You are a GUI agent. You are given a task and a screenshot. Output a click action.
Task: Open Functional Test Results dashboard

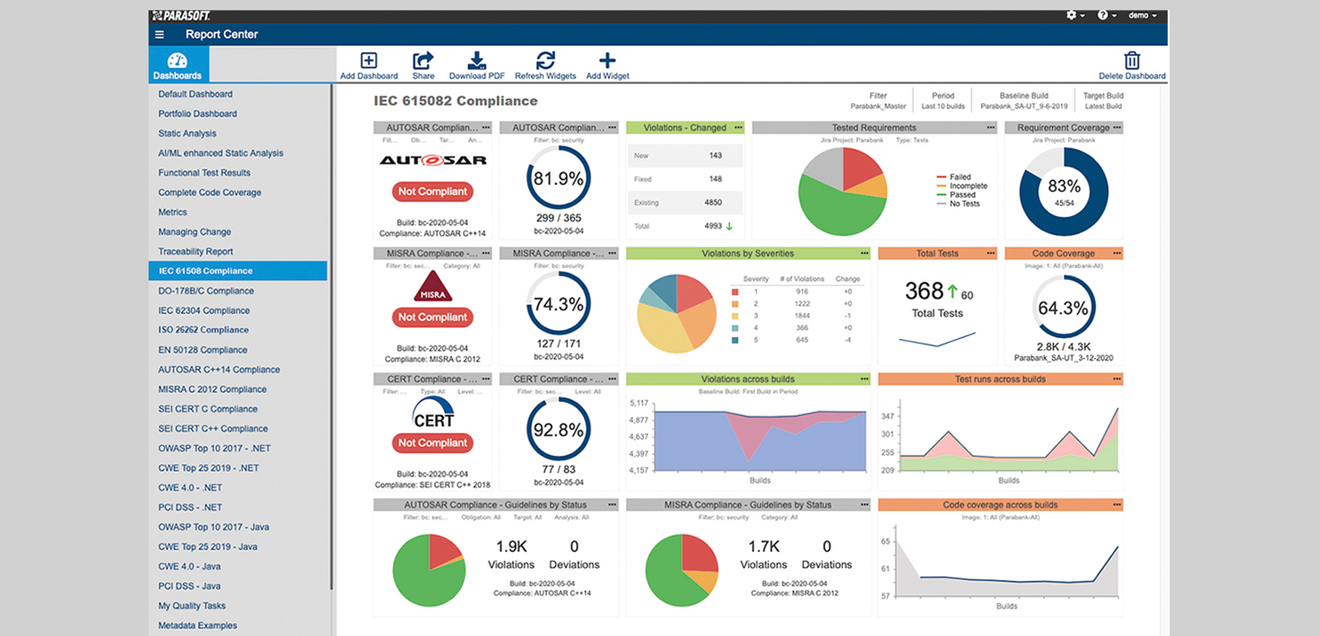204,173
